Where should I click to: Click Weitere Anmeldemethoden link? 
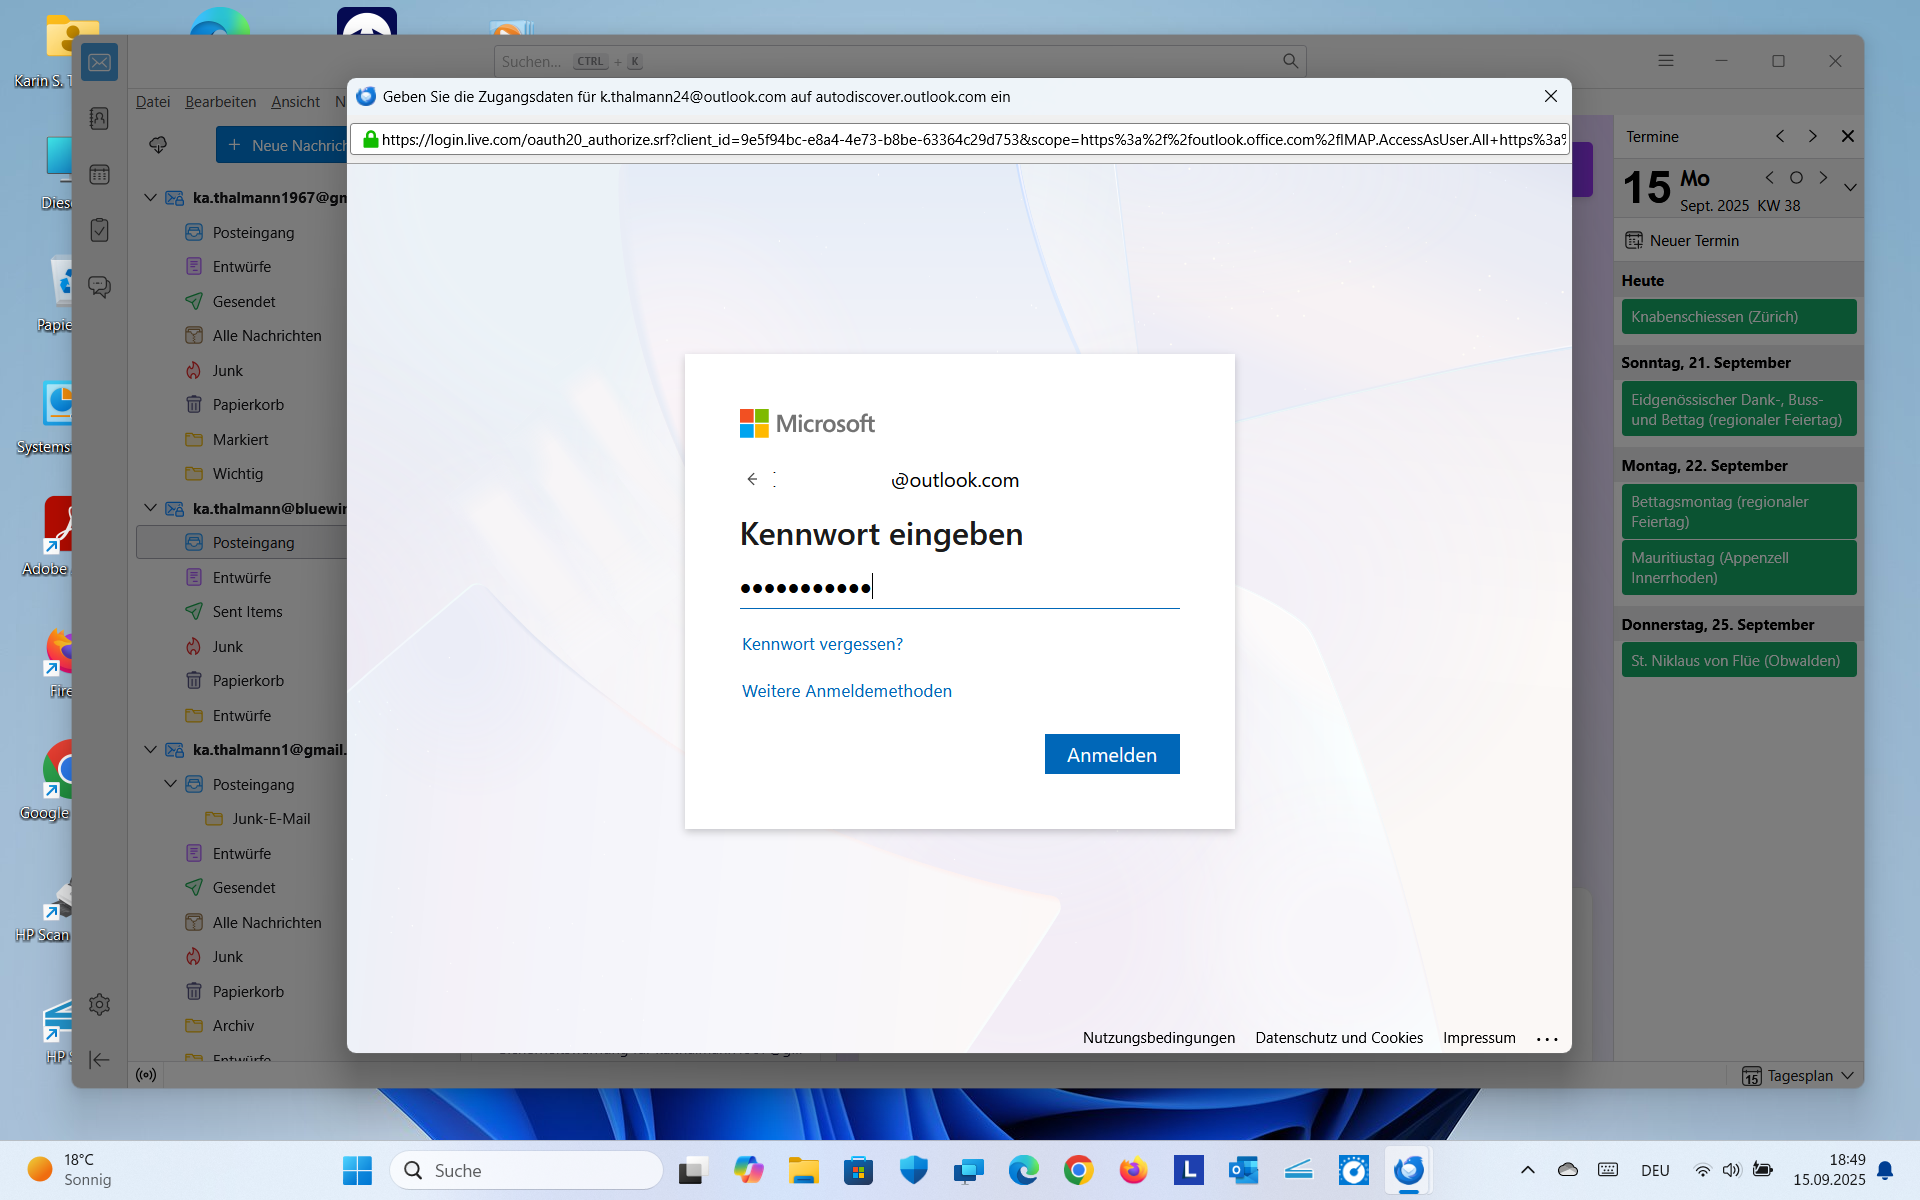coord(846,691)
